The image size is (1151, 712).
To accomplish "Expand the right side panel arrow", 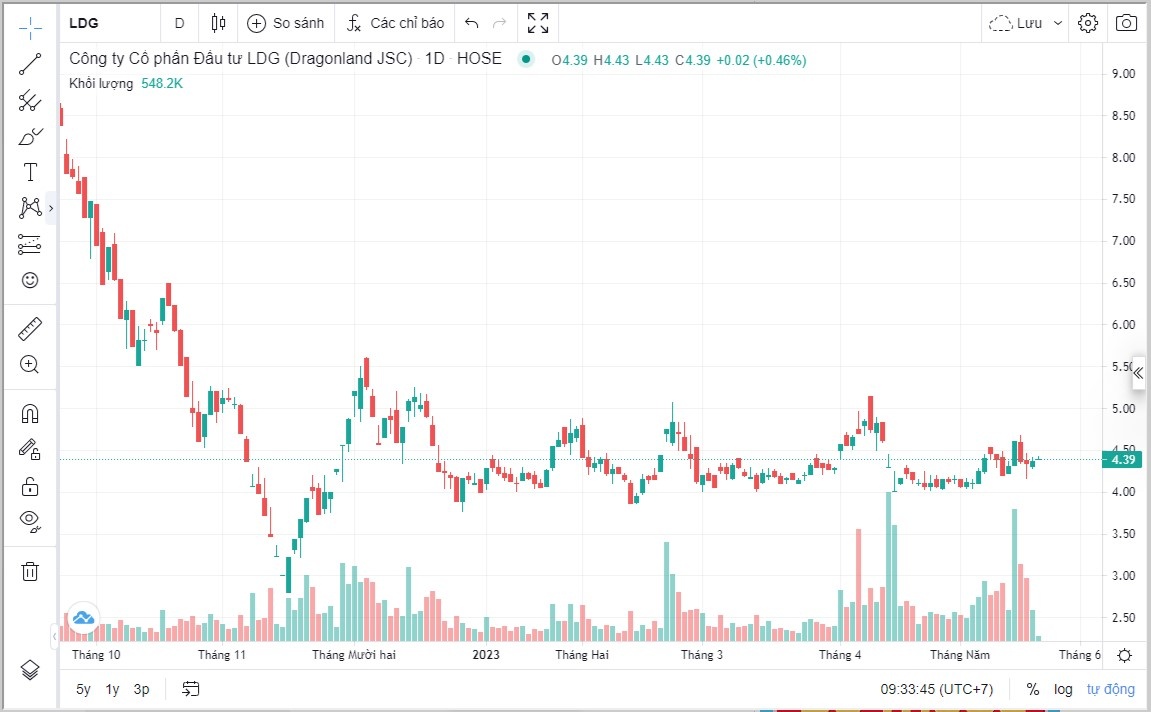I will pyautogui.click(x=1138, y=372).
